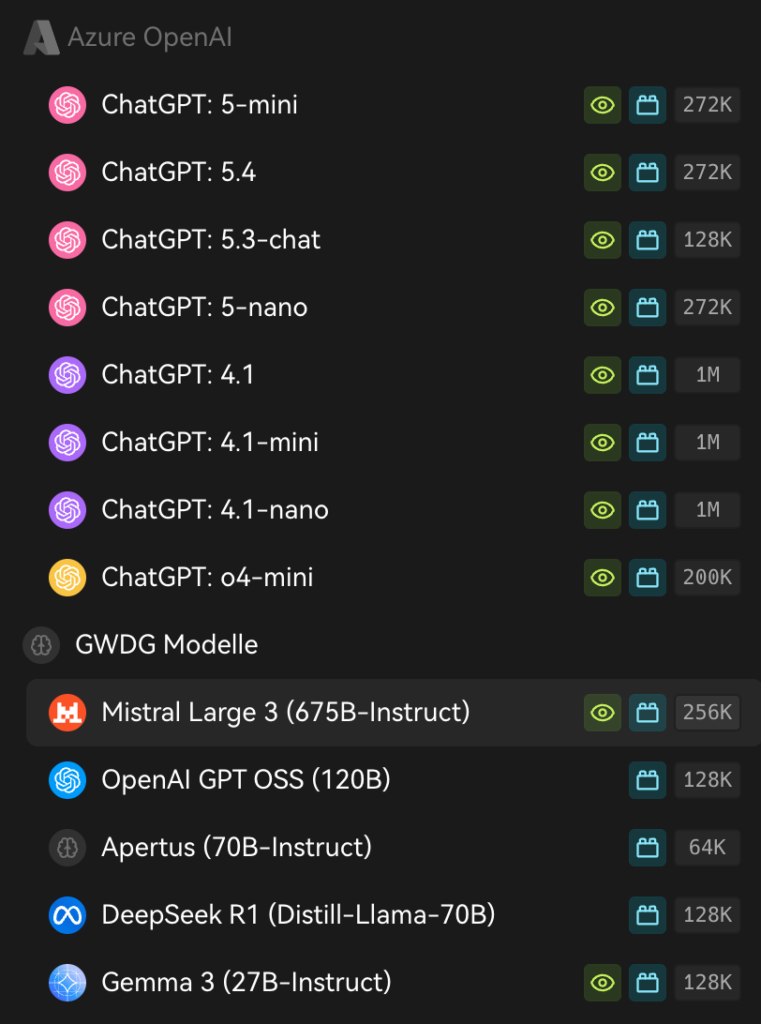Click the eye icon for Mistral Large 3
Image resolution: width=761 pixels, height=1024 pixels.
tap(602, 712)
